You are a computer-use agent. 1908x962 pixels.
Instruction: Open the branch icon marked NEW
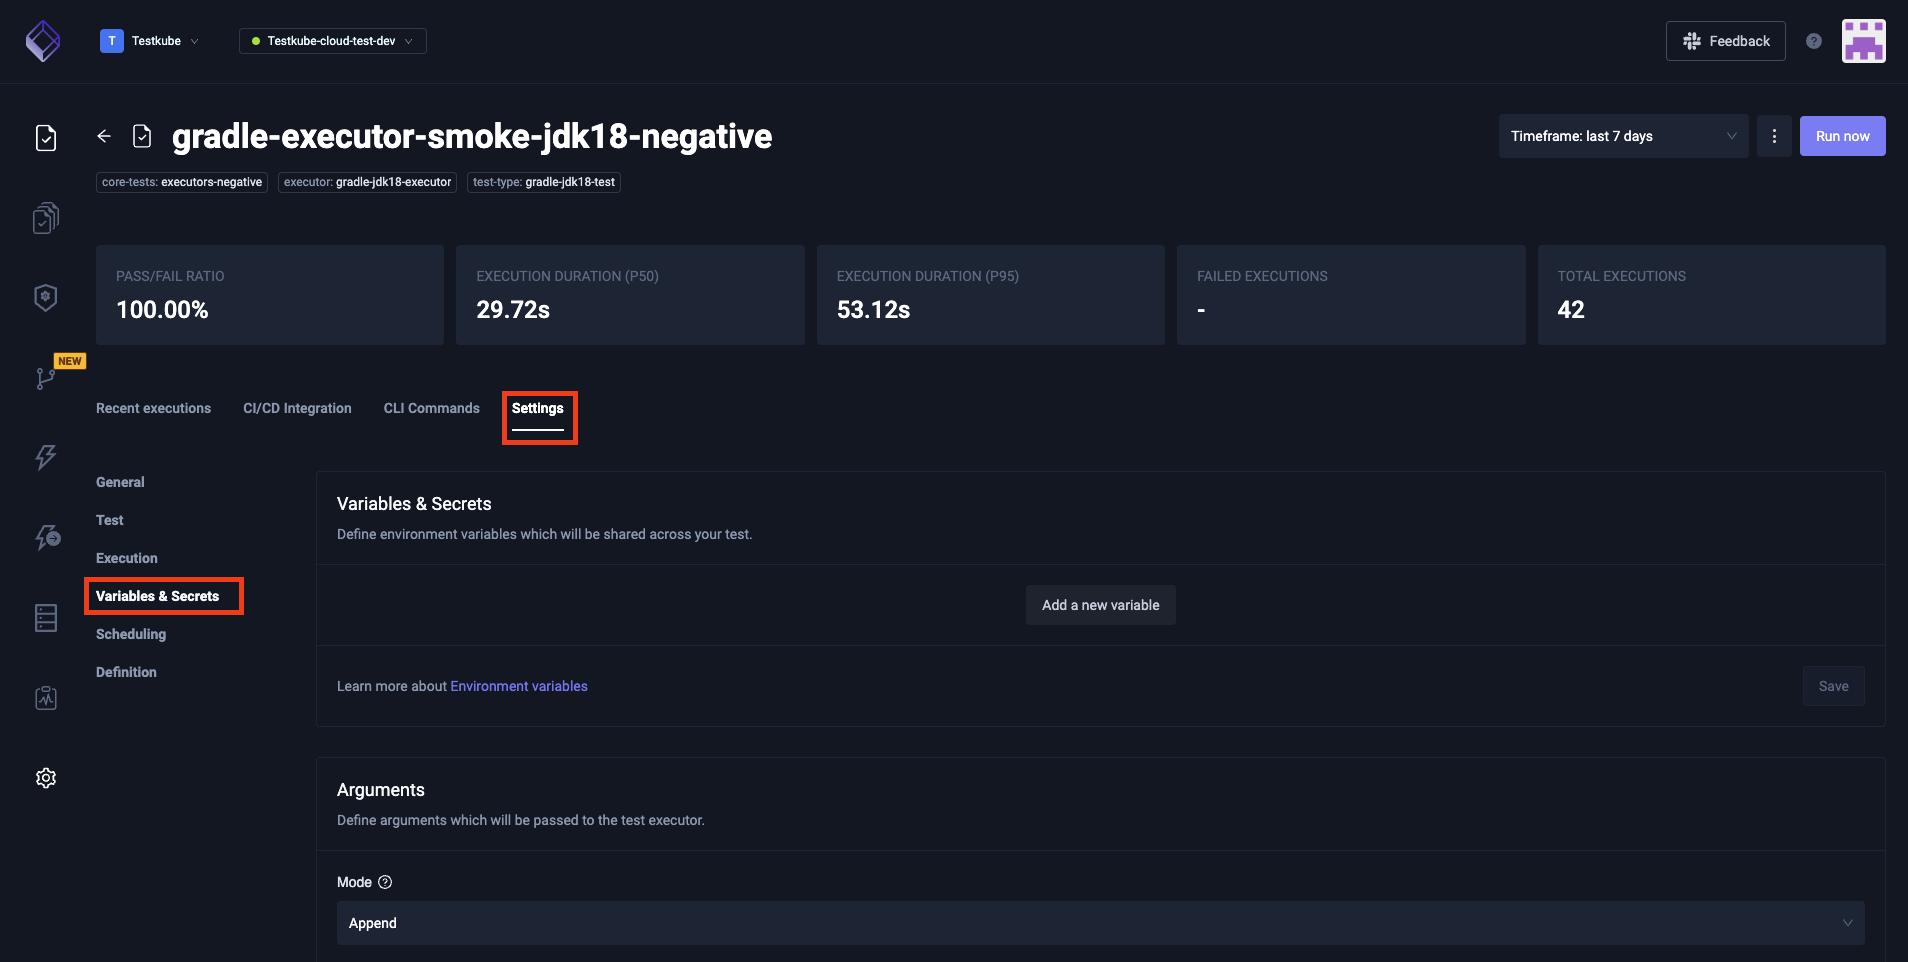46,378
